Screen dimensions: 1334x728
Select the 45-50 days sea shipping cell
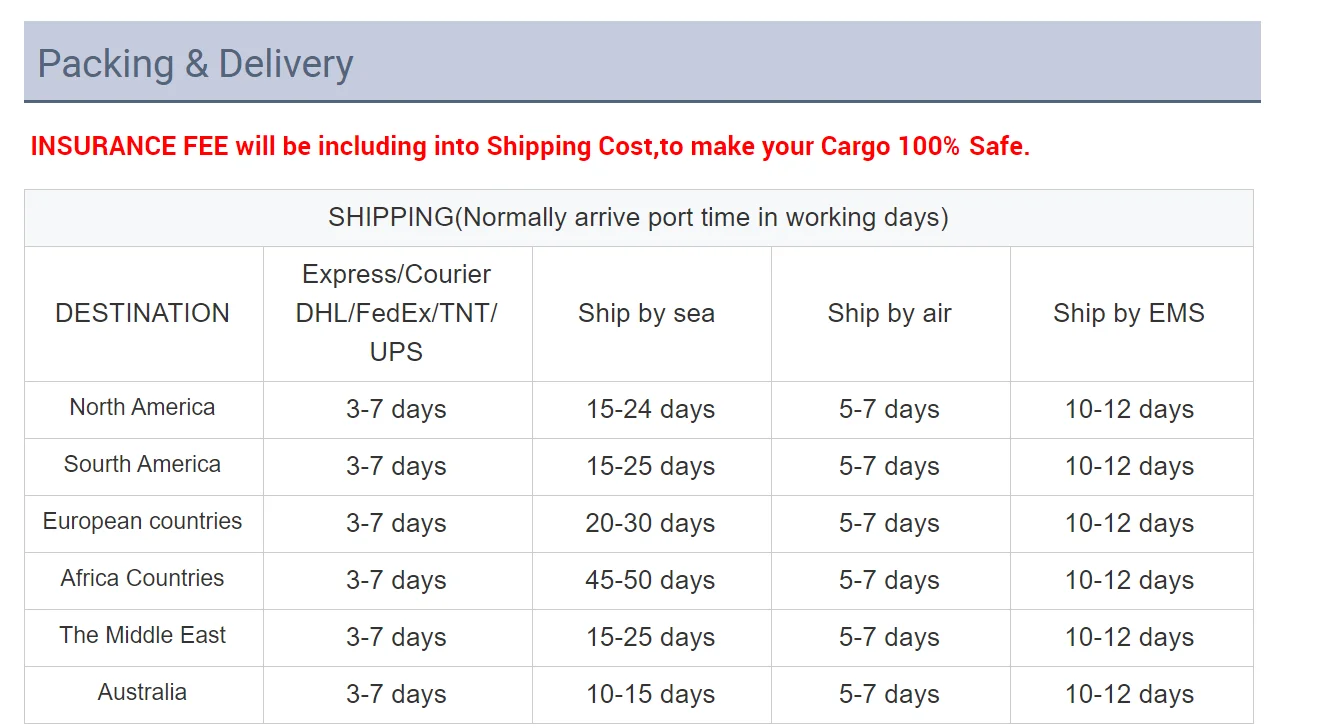pos(650,581)
